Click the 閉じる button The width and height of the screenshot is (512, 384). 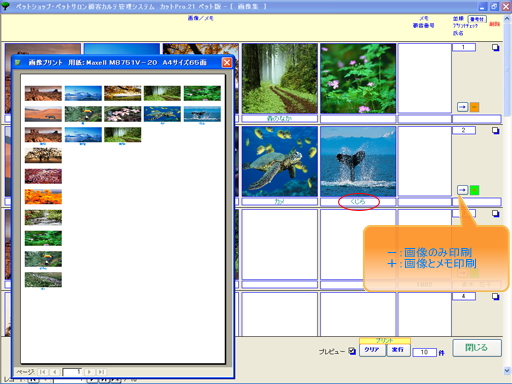tap(477, 348)
